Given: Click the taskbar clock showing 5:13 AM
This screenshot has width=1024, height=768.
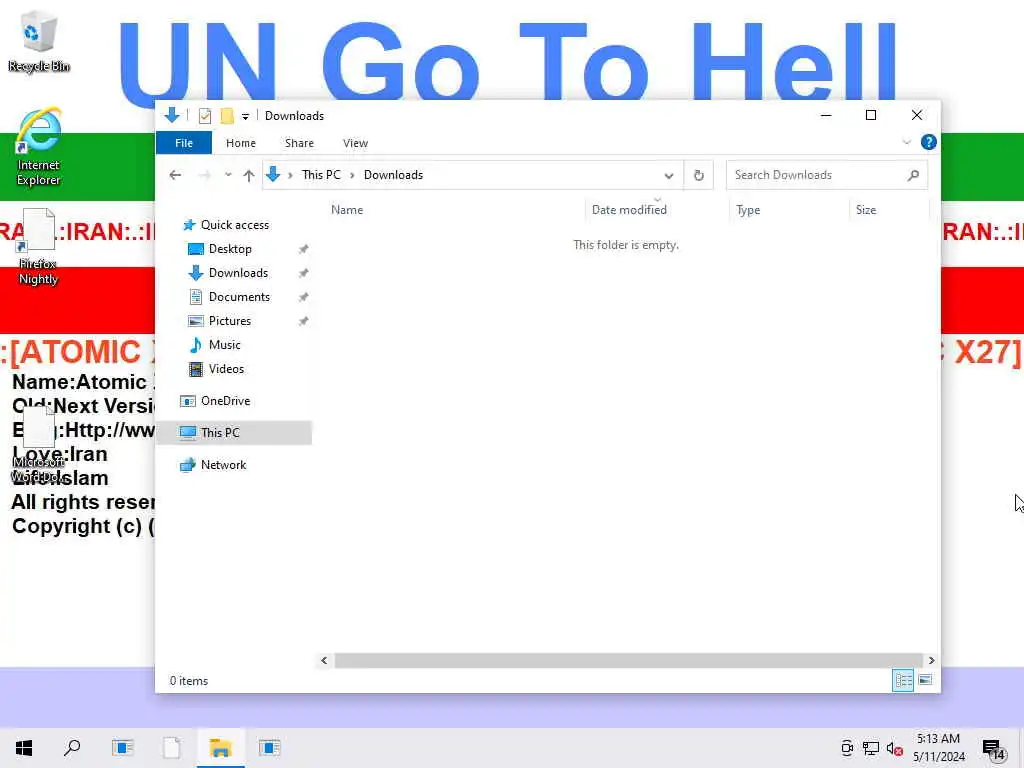Looking at the screenshot, I should tap(938, 748).
